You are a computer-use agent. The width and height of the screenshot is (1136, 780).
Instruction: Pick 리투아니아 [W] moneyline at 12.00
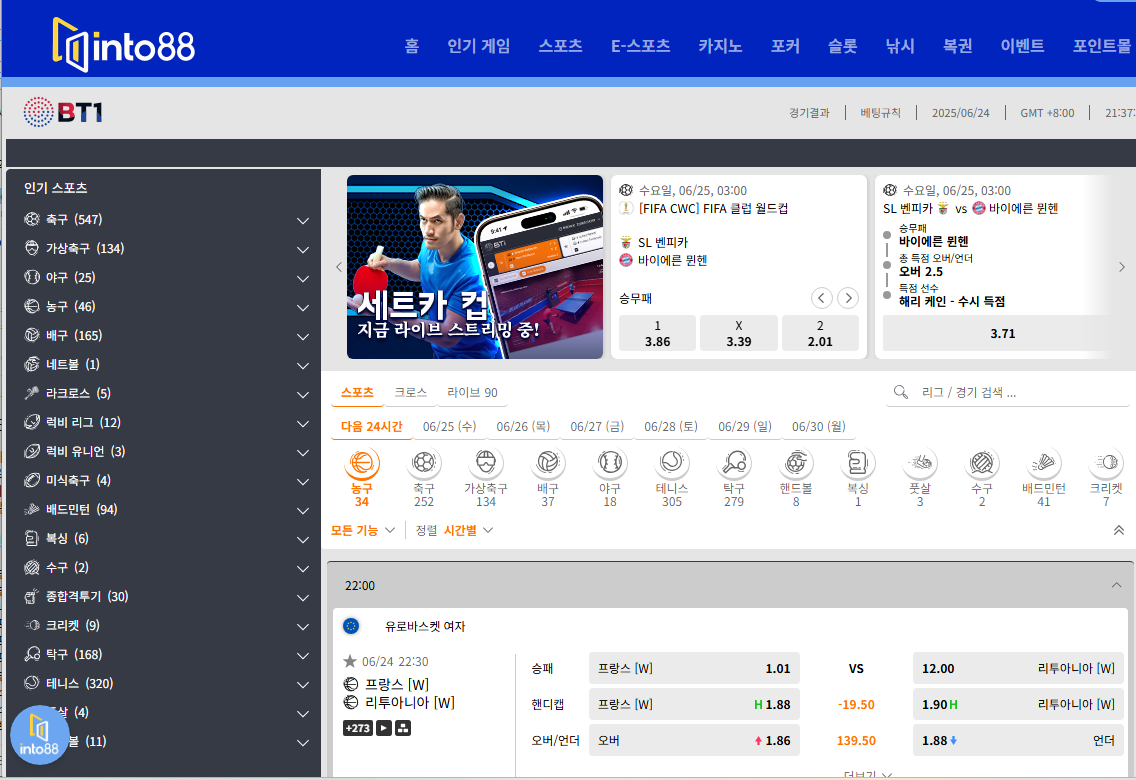pos(1018,668)
